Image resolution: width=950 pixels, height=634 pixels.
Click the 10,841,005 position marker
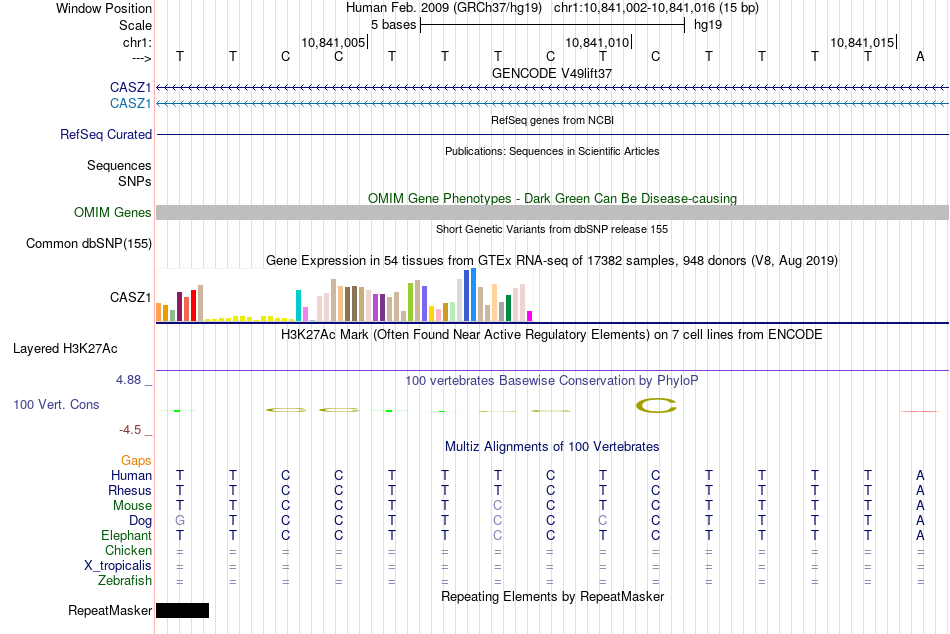pos(333,42)
